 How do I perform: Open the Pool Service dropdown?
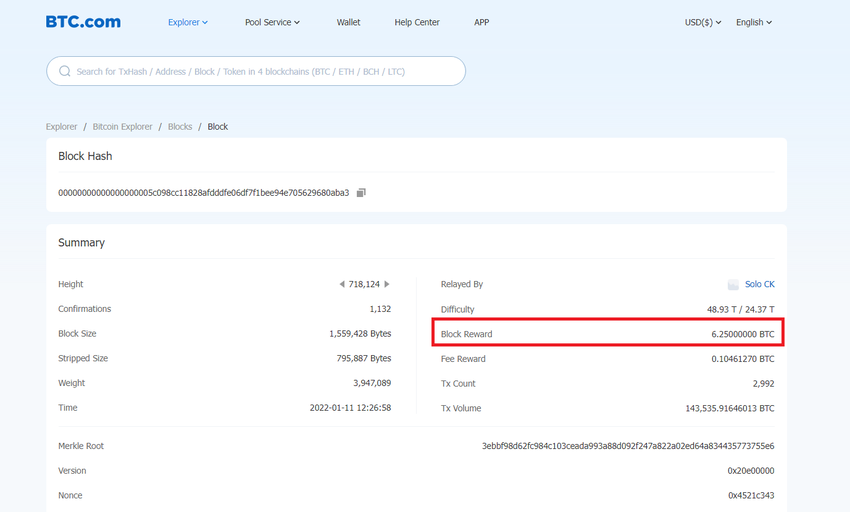click(x=272, y=22)
